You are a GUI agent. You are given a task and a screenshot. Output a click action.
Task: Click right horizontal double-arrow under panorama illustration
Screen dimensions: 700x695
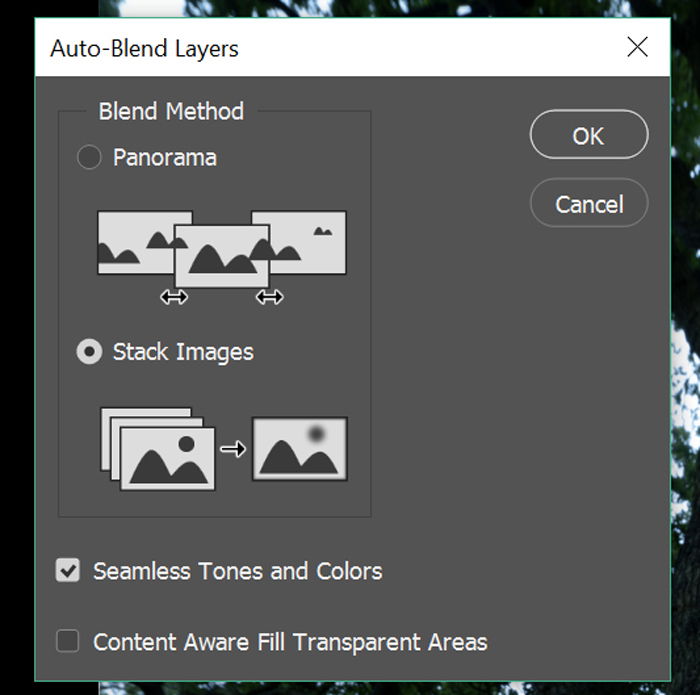click(269, 296)
